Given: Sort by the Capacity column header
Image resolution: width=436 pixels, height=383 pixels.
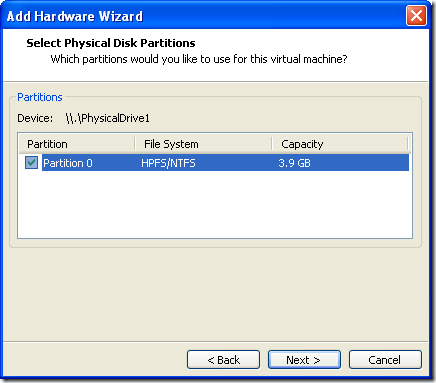Looking at the screenshot, I should coord(340,144).
